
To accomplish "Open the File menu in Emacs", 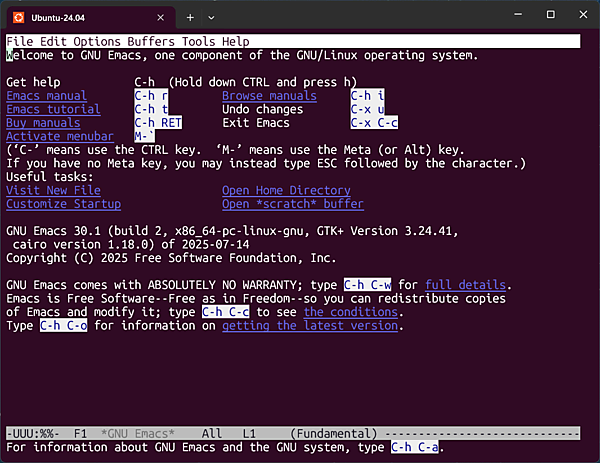I will [x=20, y=41].
